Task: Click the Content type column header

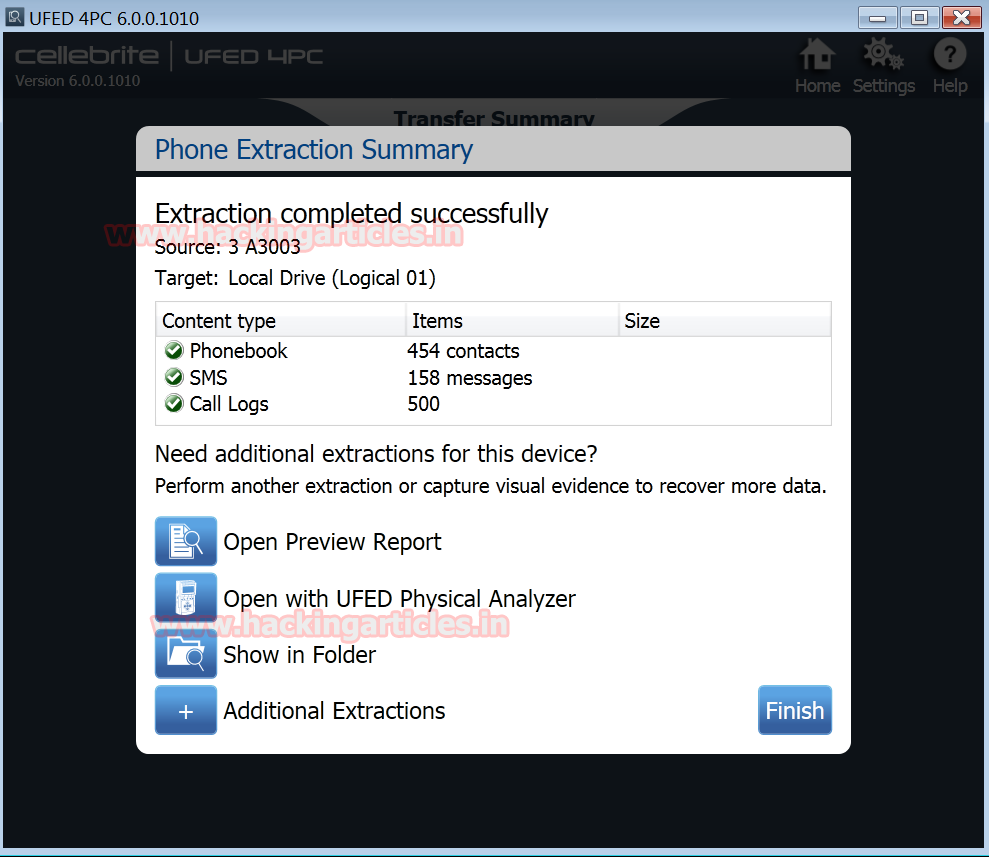Action: (281, 320)
